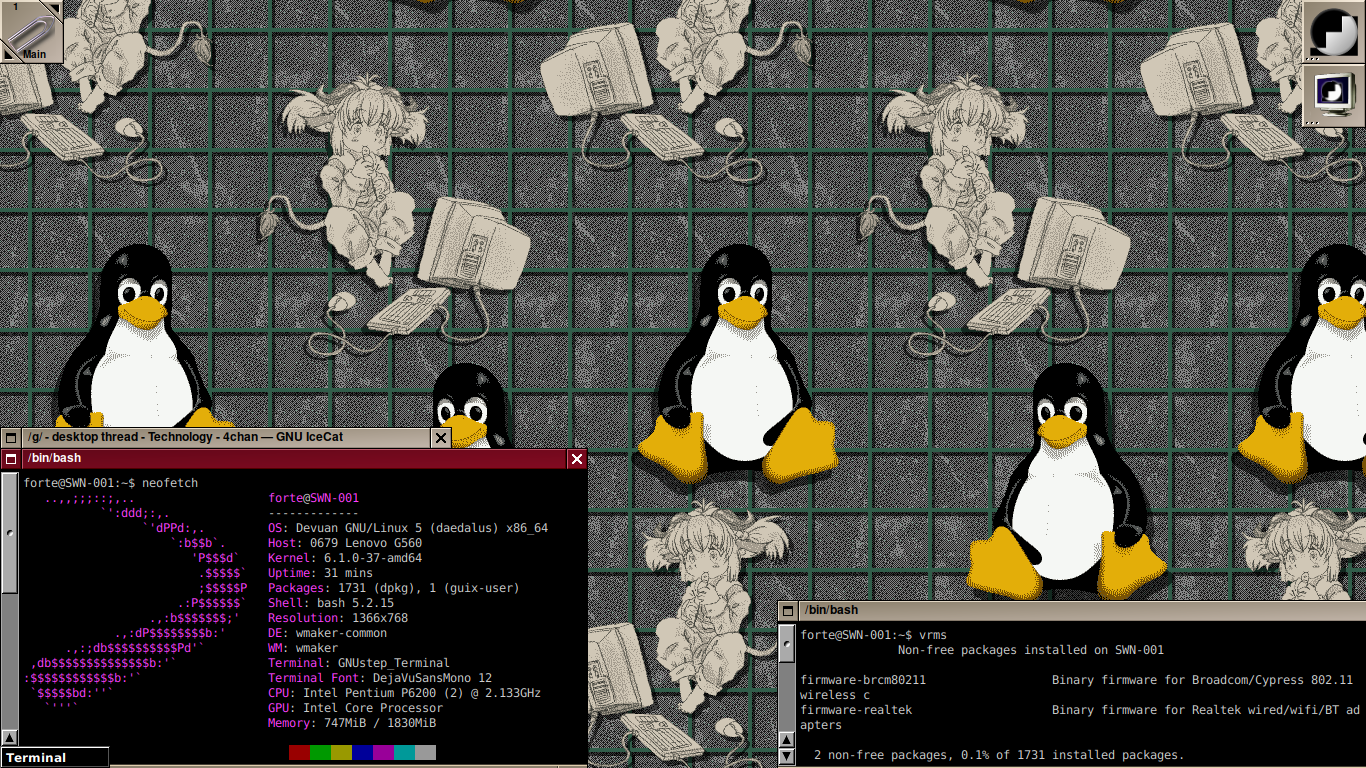Click the vrms terminal's /bin/bash title bar
1366x768 pixels.
[1082, 610]
